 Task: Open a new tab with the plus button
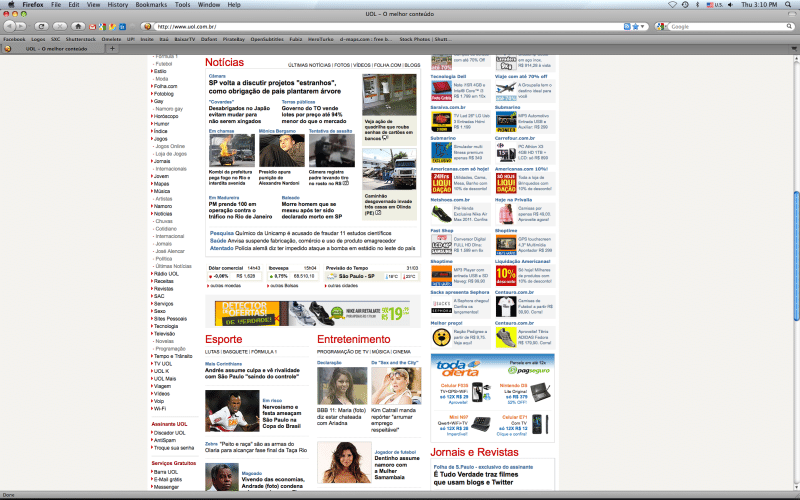pos(112,48)
